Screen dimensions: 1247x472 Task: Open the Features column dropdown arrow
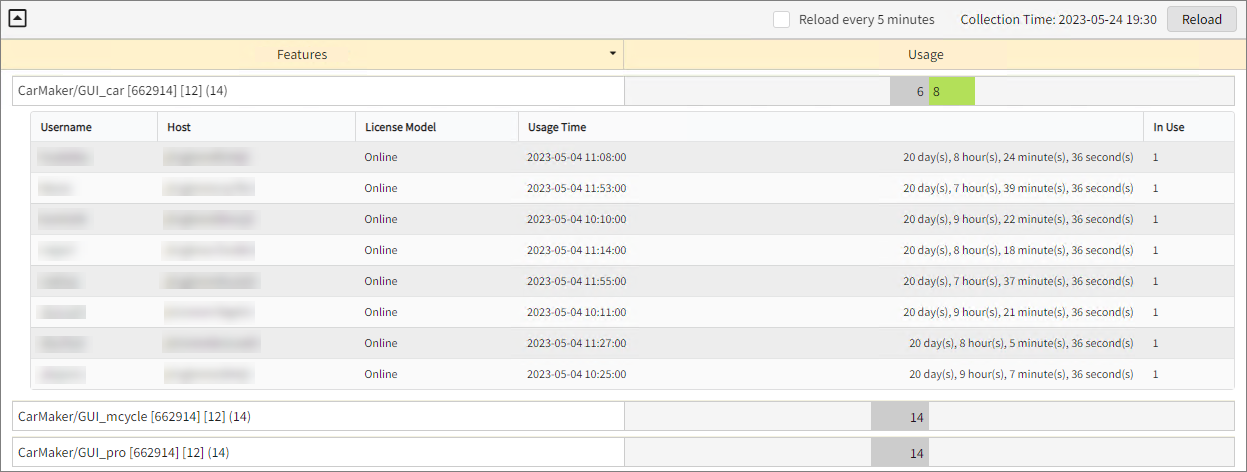612,54
